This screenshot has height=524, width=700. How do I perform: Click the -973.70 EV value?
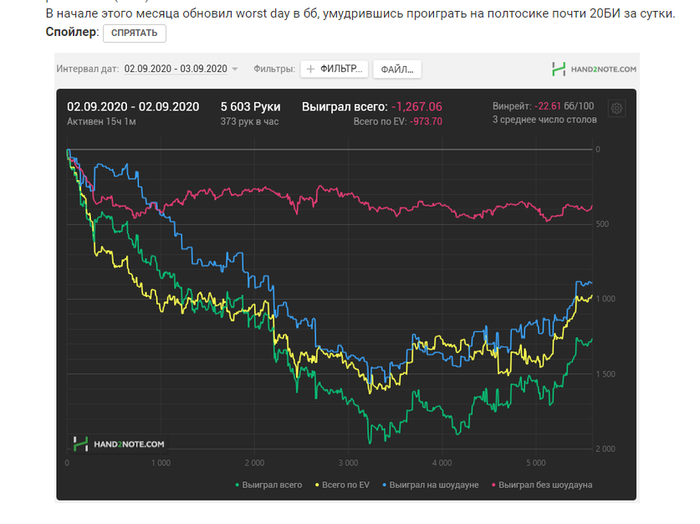[426, 121]
